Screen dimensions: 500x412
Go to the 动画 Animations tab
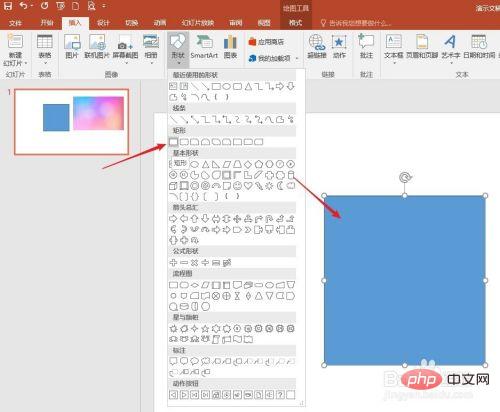[x=160, y=23]
